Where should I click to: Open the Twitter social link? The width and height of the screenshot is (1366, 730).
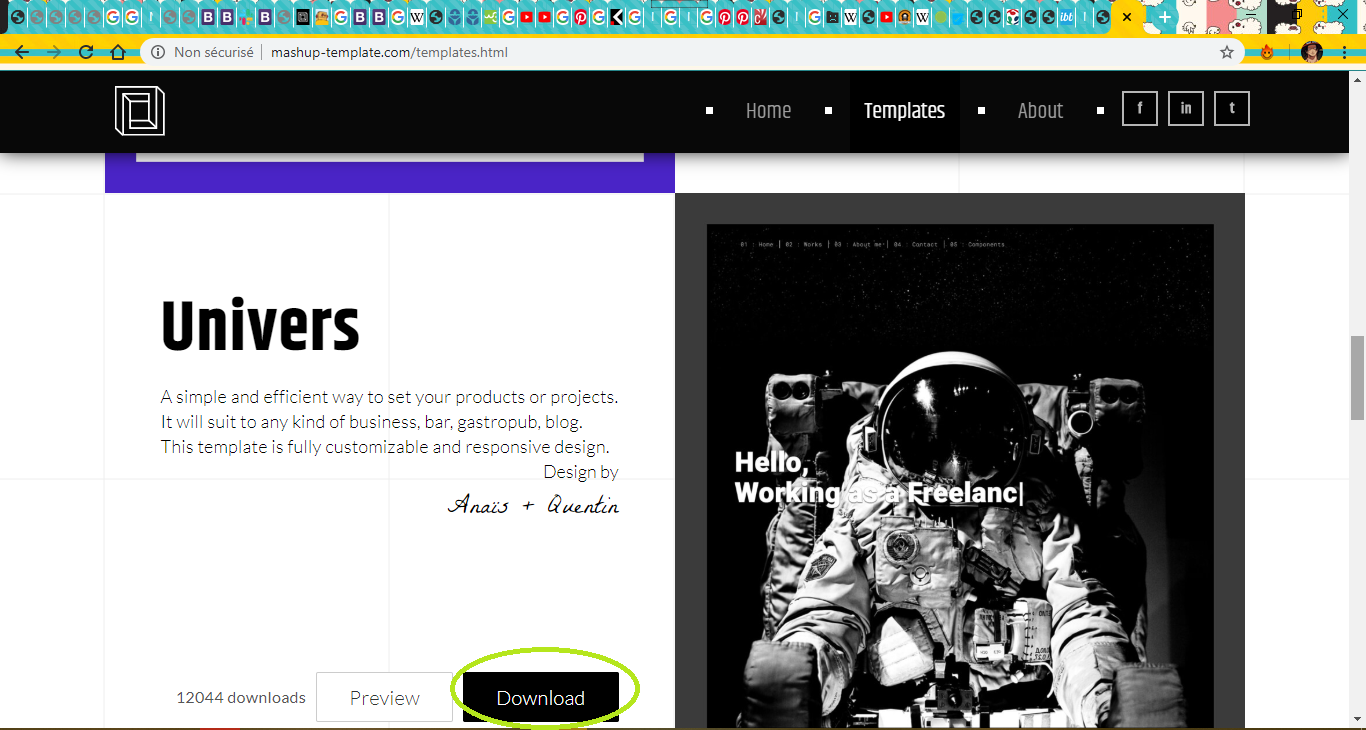pyautogui.click(x=1232, y=109)
